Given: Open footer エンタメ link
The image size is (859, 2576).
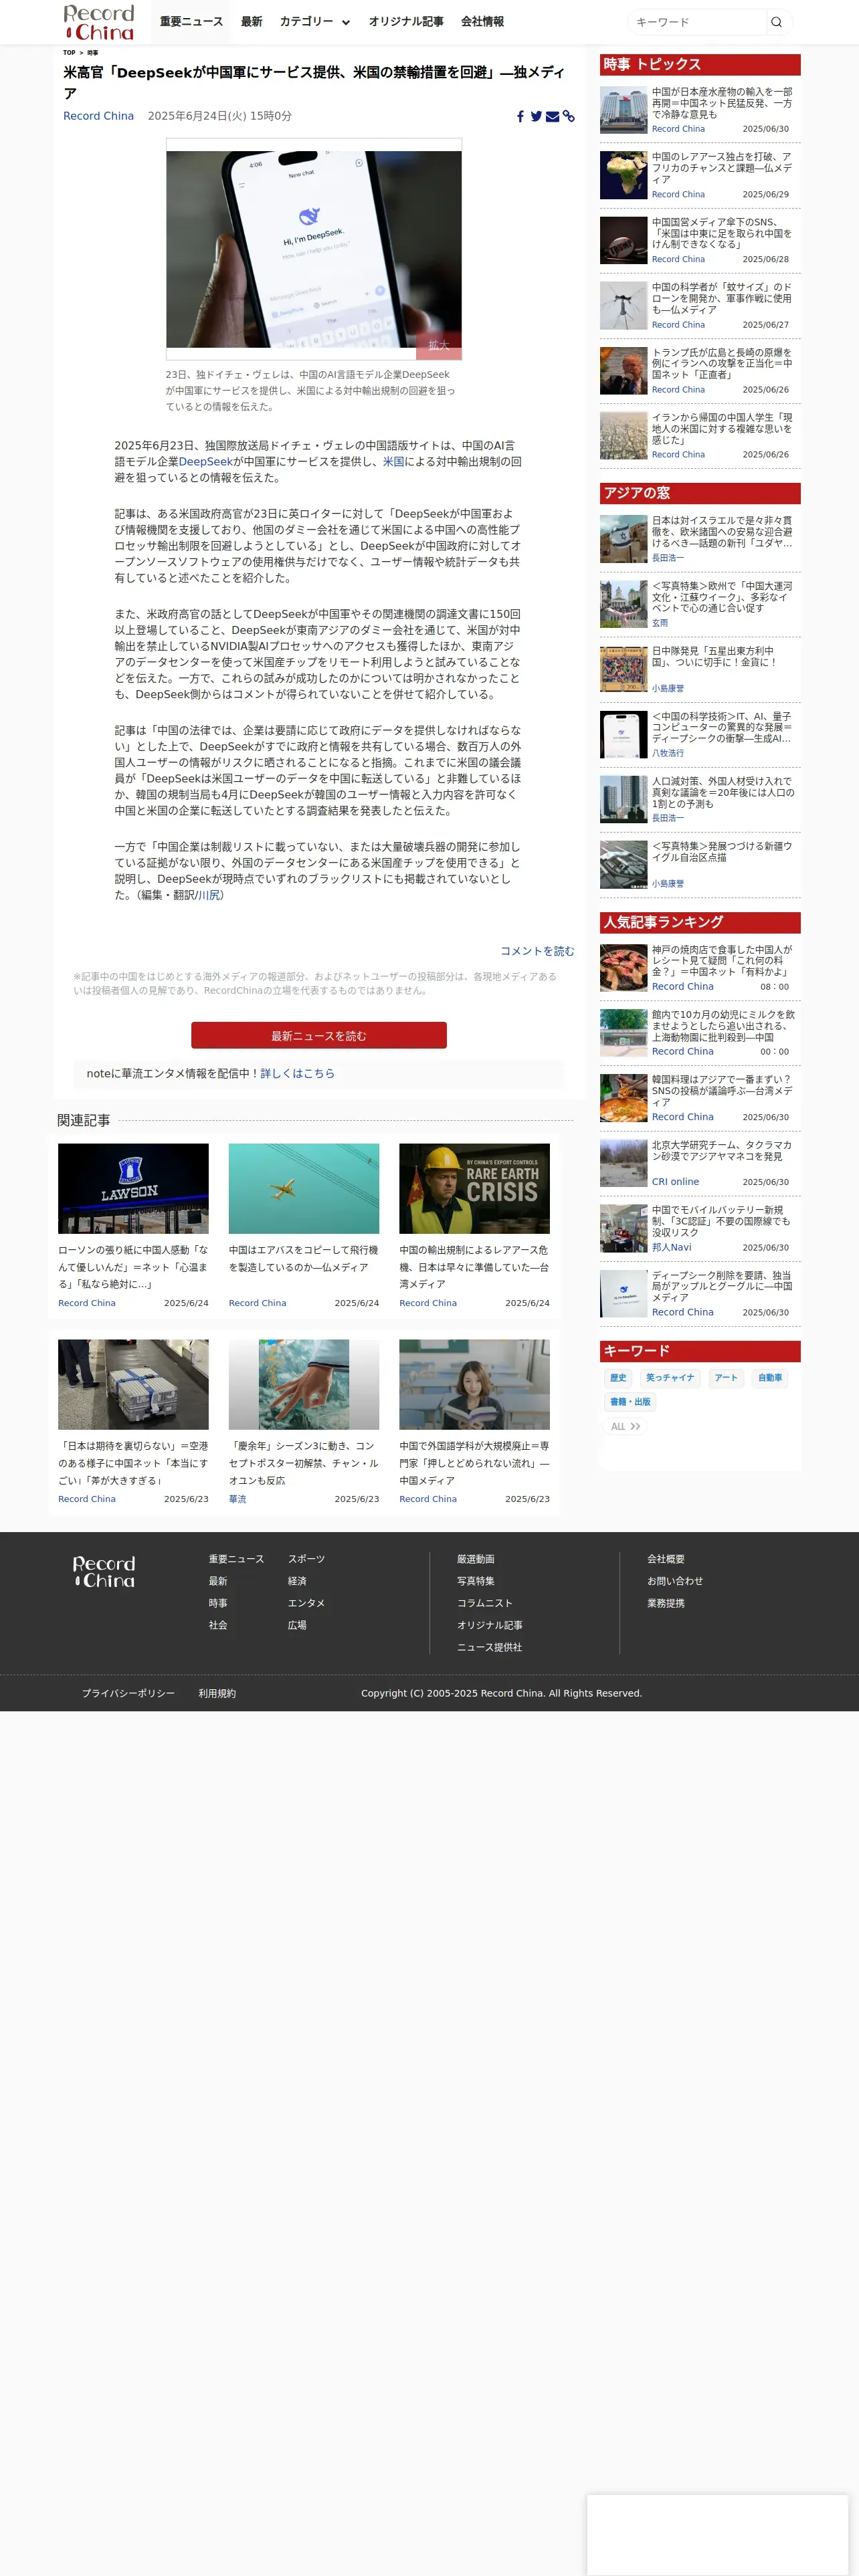Looking at the screenshot, I should click(306, 1603).
